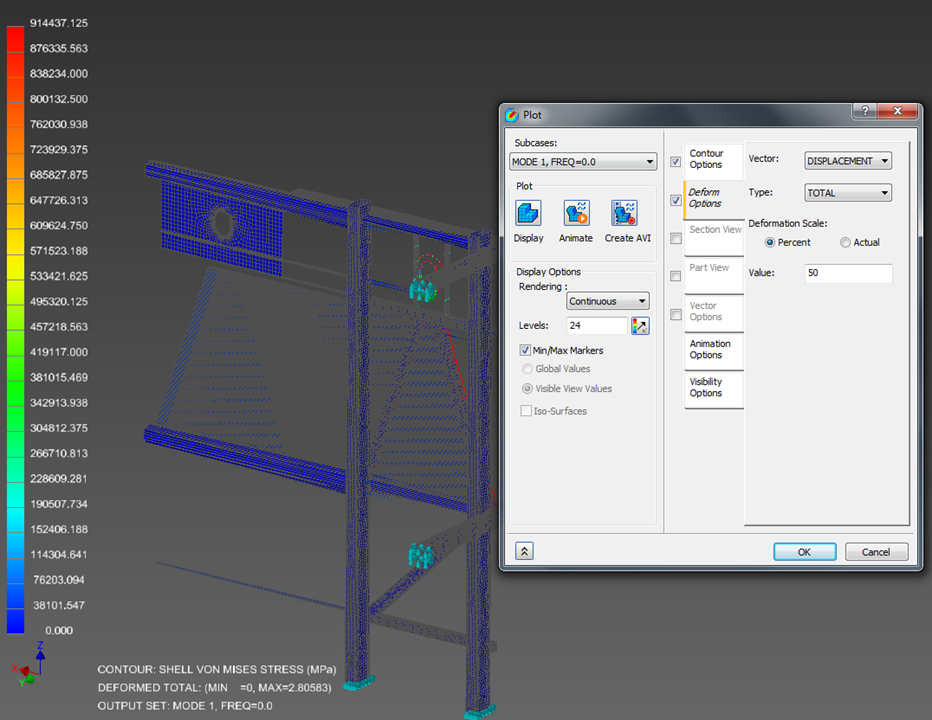The height and width of the screenshot is (720, 932).
Task: Click the Cancel button
Action: [876, 551]
